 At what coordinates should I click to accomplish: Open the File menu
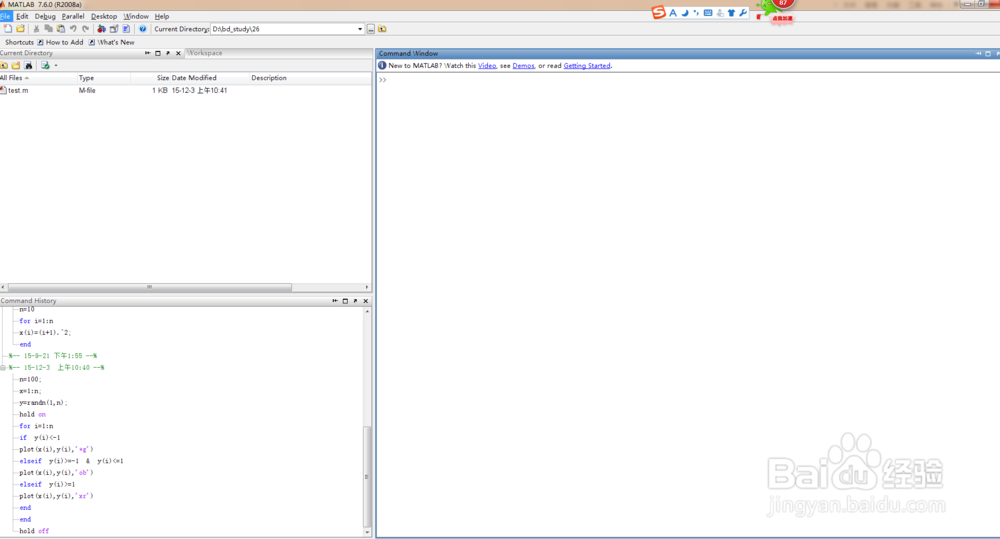[x=6, y=16]
